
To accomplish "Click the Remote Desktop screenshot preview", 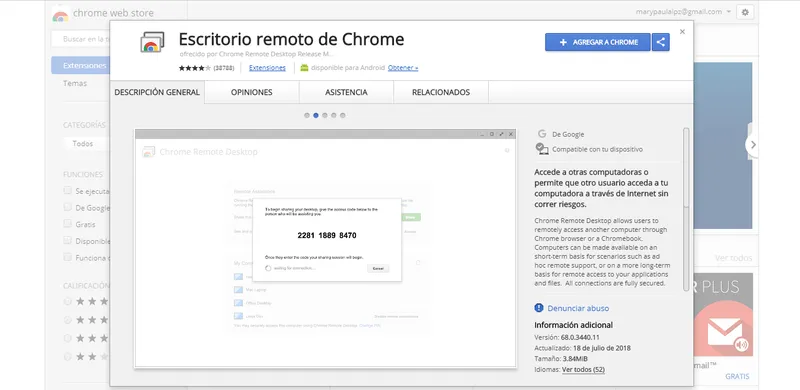I will 326,248.
